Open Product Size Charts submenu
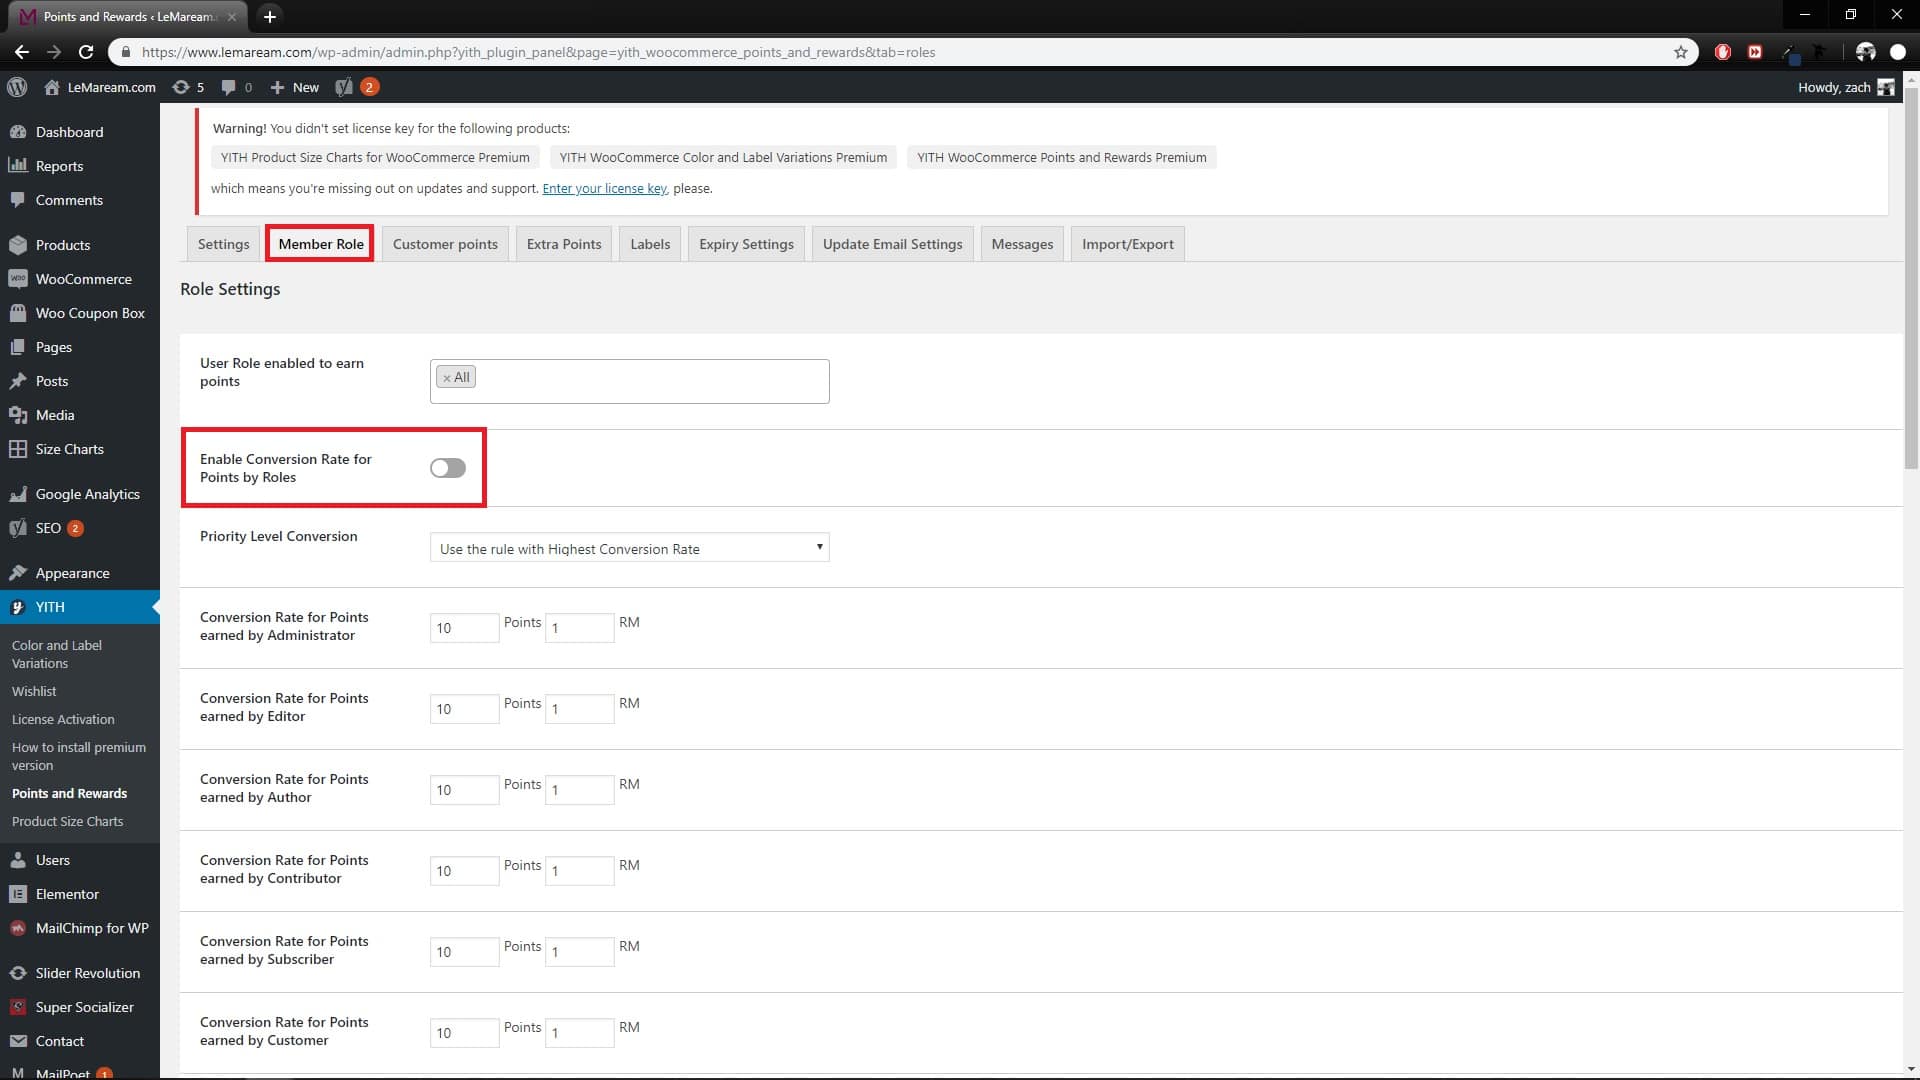This screenshot has height=1080, width=1920. pyautogui.click(x=67, y=821)
